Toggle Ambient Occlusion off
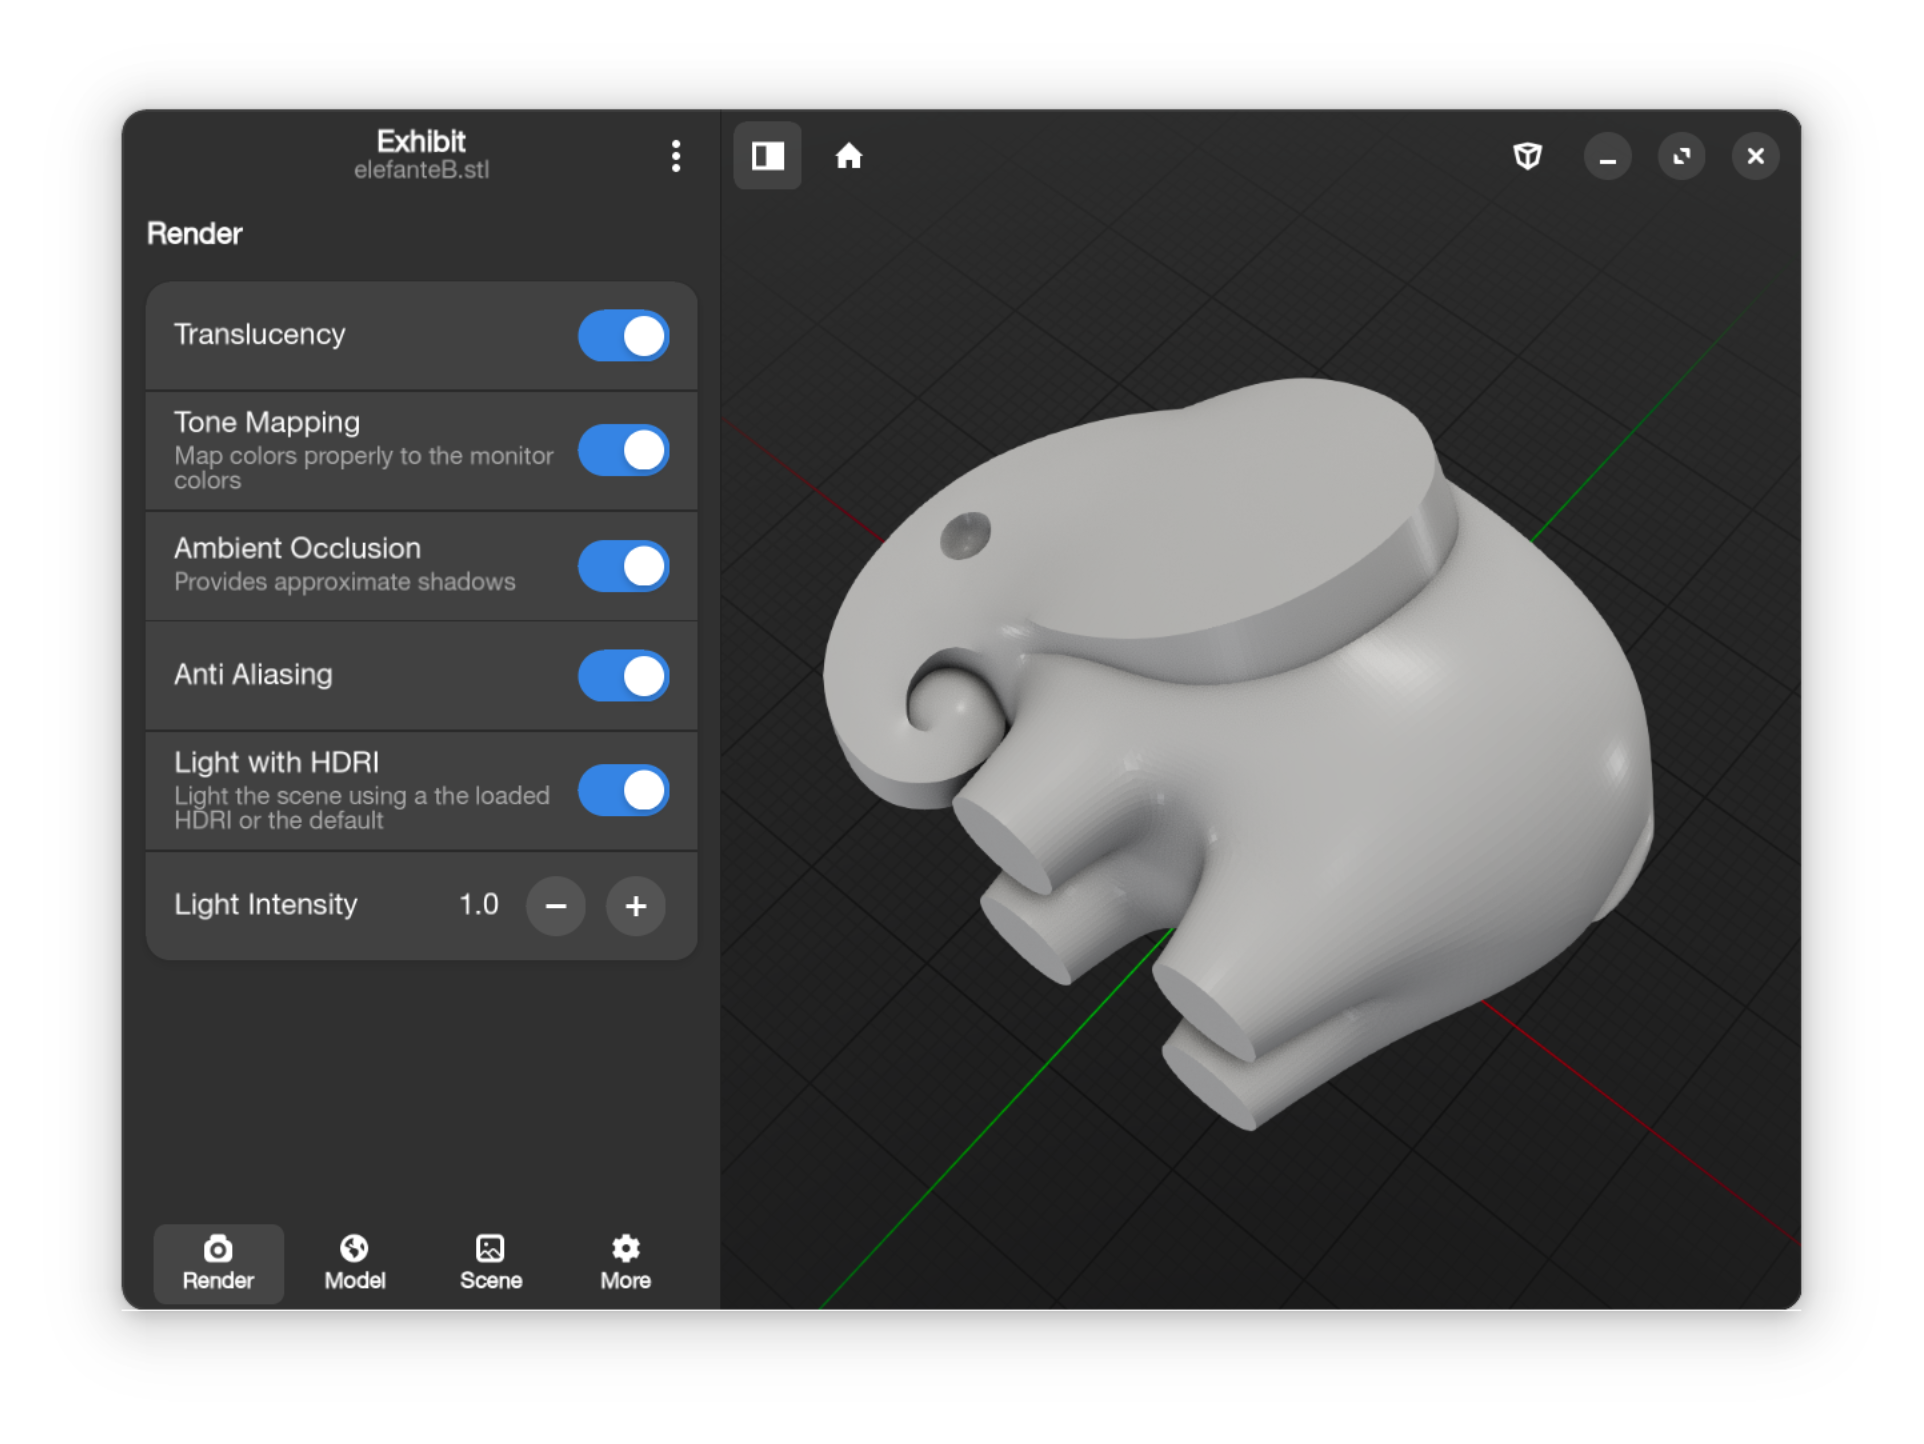Image resolution: width=1924 pixels, height=1444 pixels. [x=623, y=566]
